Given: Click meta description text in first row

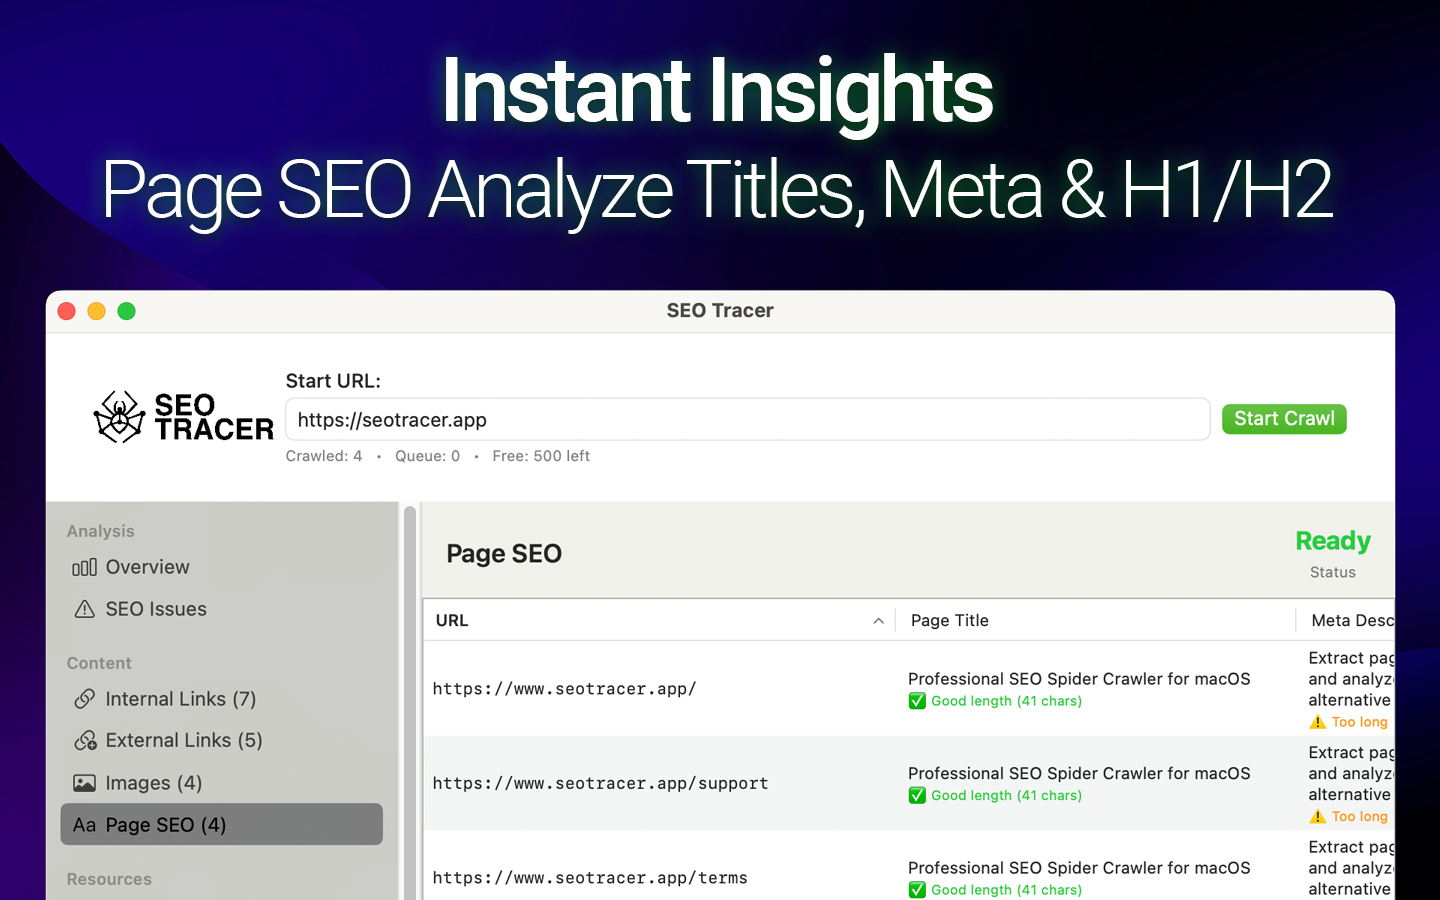Looking at the screenshot, I should pos(1351,679).
